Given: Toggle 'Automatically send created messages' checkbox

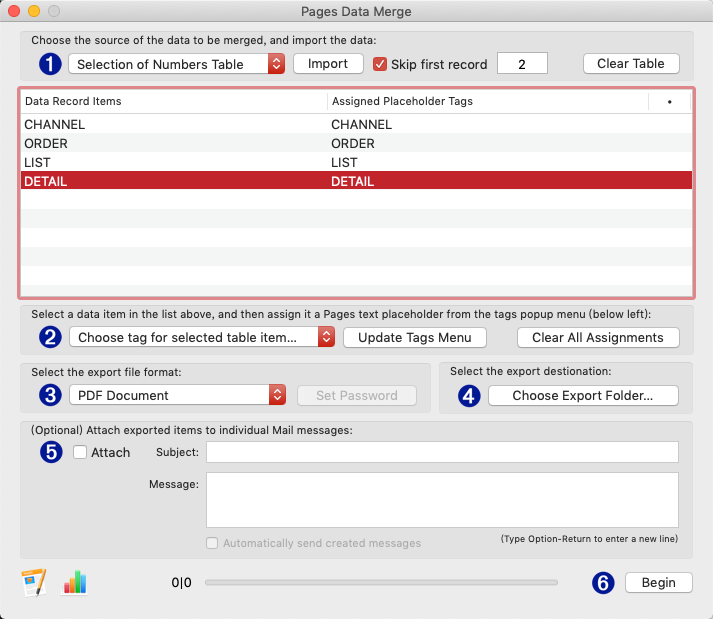Looking at the screenshot, I should tap(212, 543).
